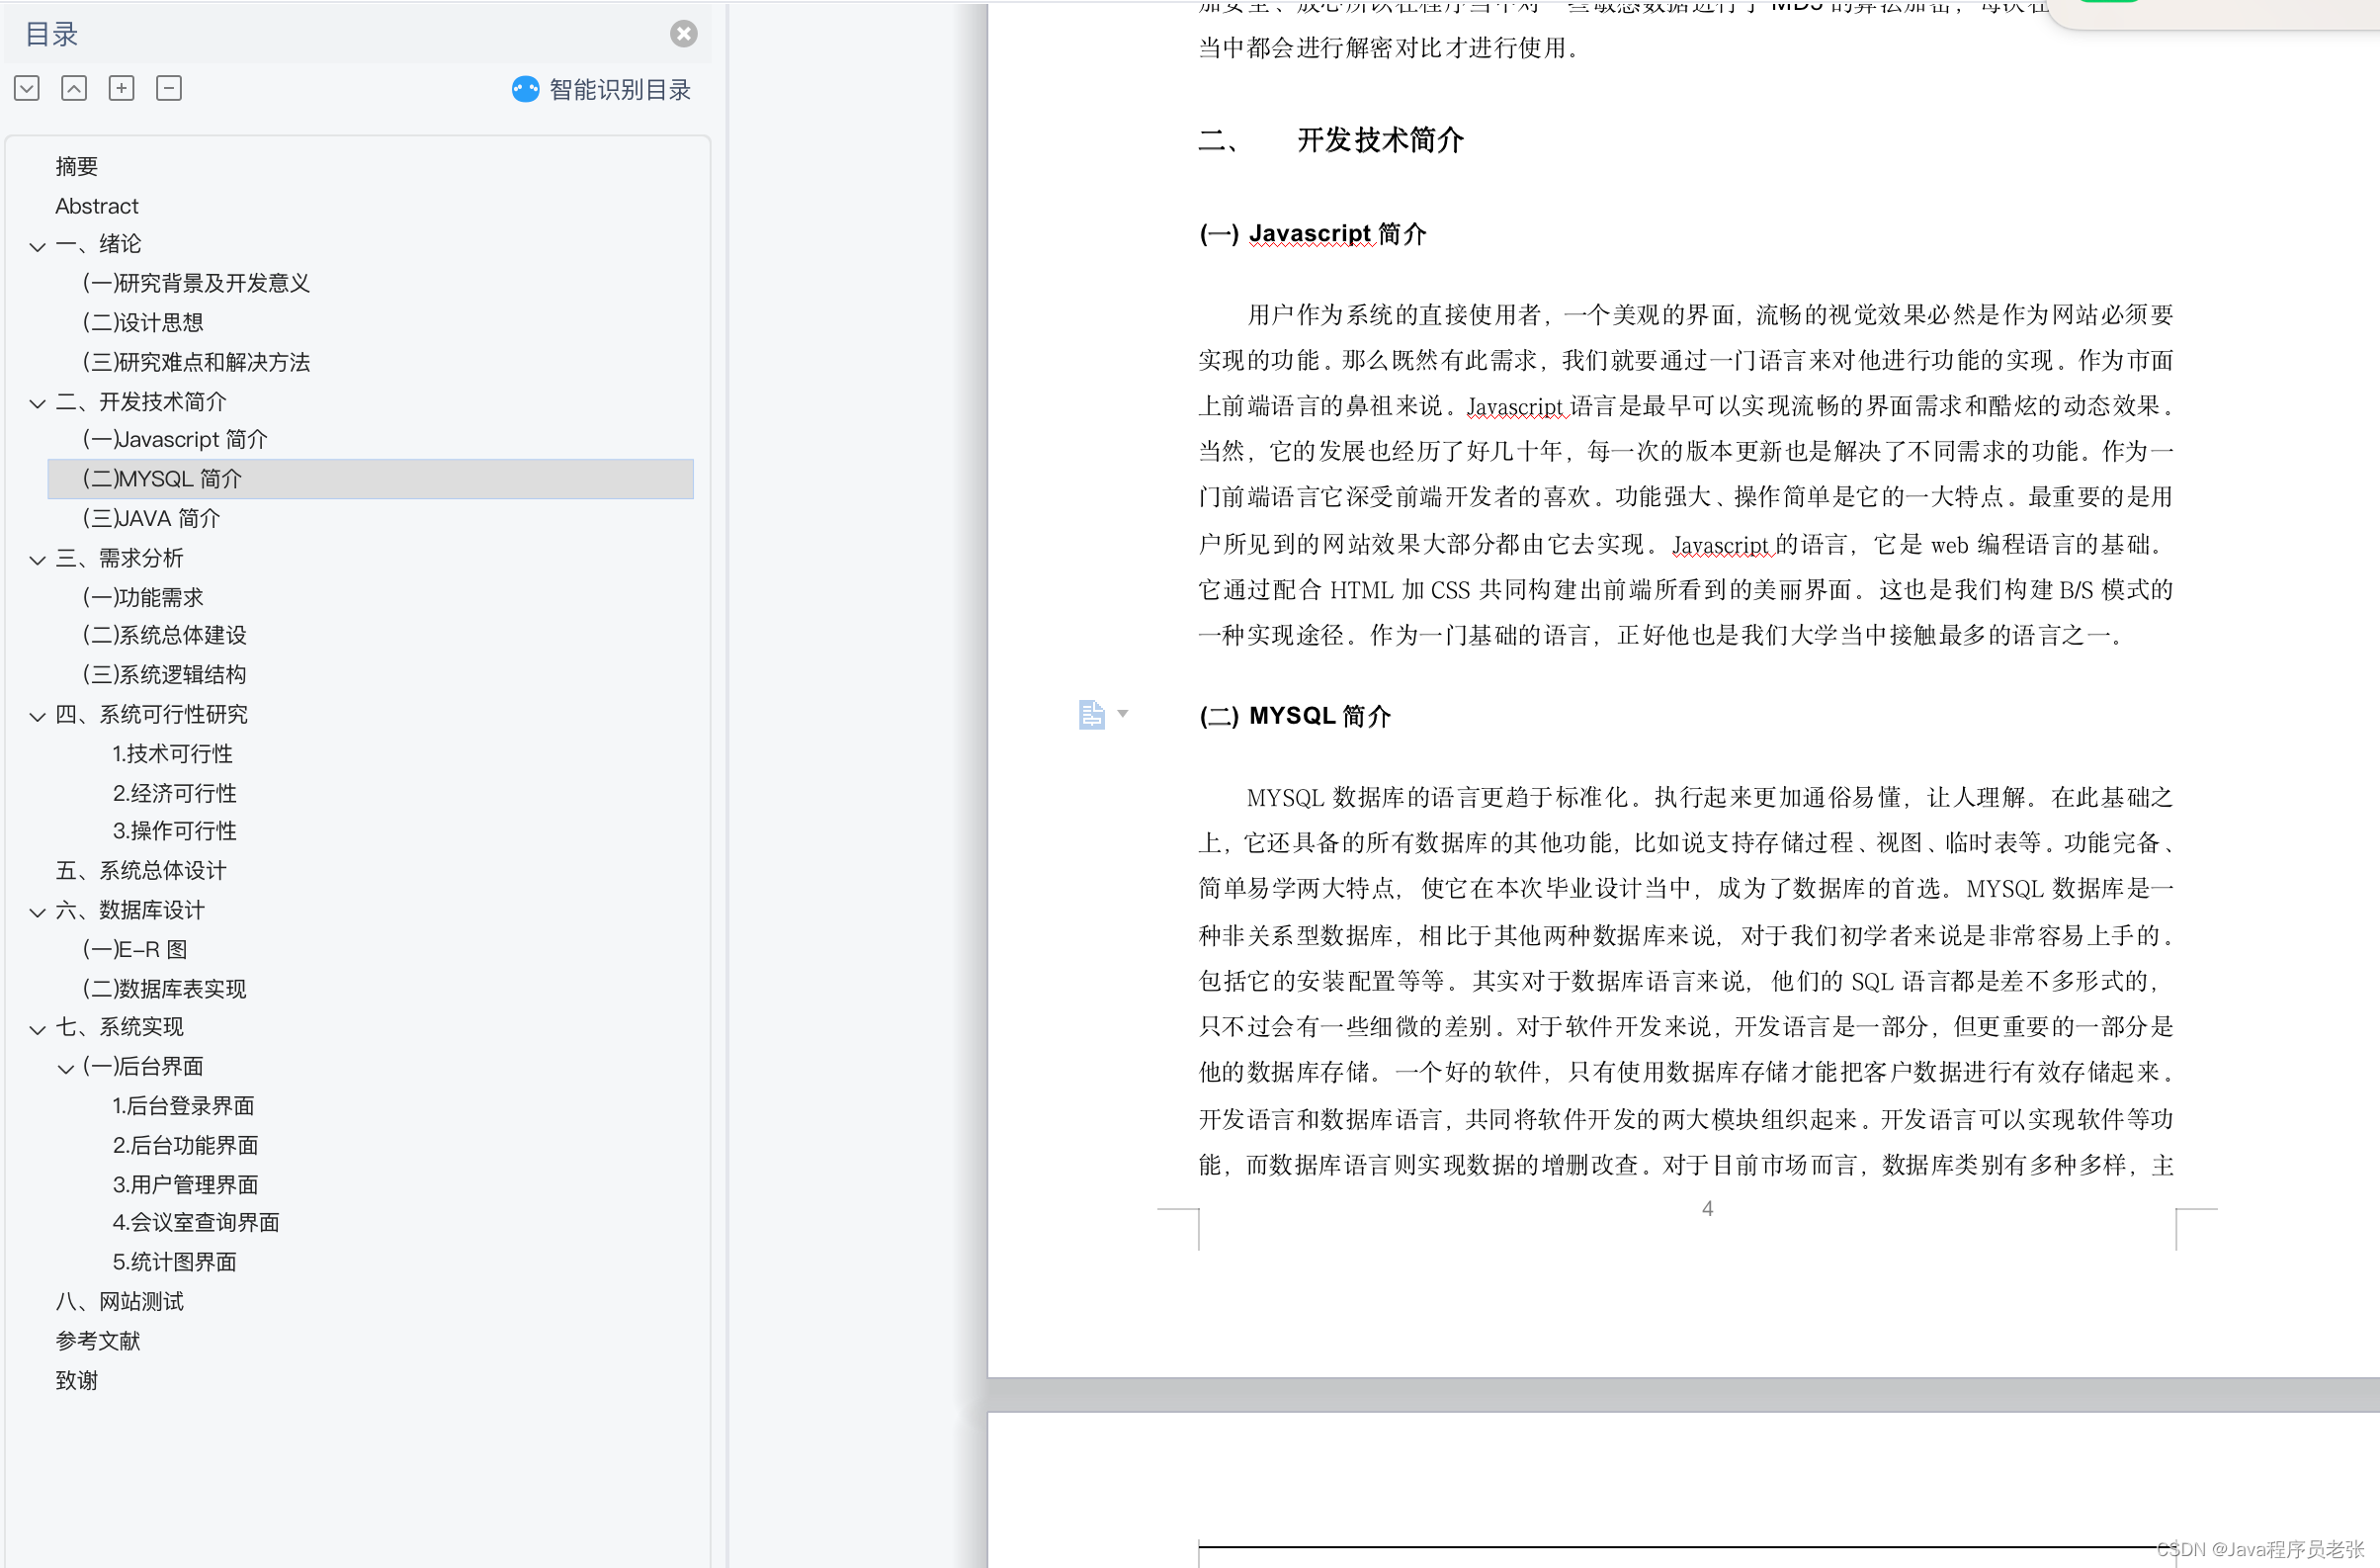
Task: Select 八、网站测试 in outline
Action: tap(119, 1301)
